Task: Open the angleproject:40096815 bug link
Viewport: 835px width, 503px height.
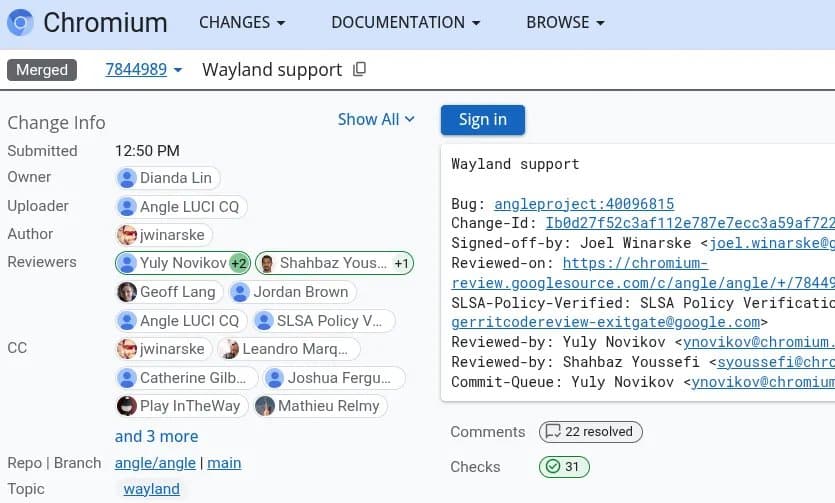Action: 584,204
